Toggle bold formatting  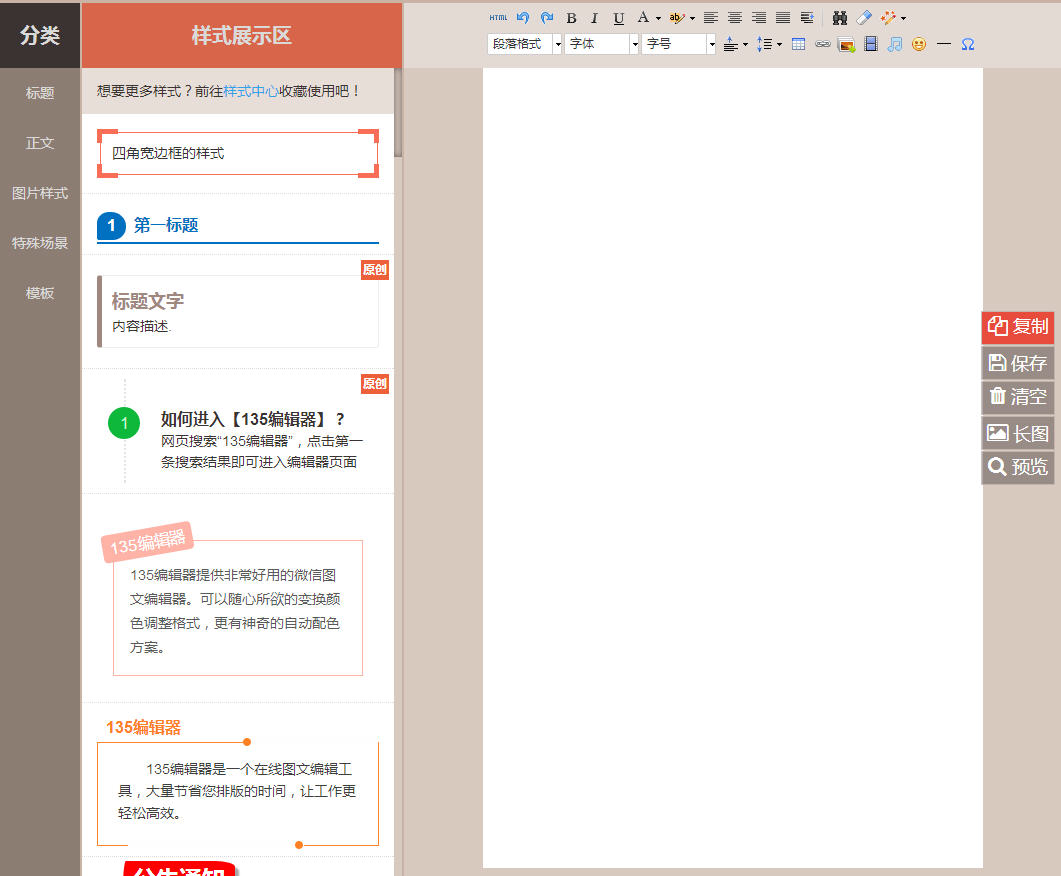pos(570,17)
